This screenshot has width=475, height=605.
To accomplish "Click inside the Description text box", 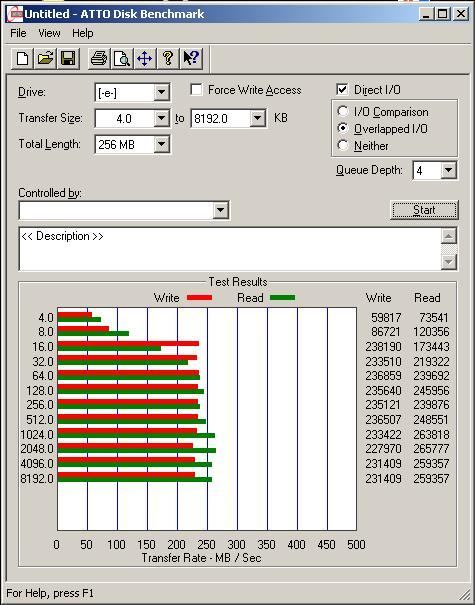I will 230,249.
